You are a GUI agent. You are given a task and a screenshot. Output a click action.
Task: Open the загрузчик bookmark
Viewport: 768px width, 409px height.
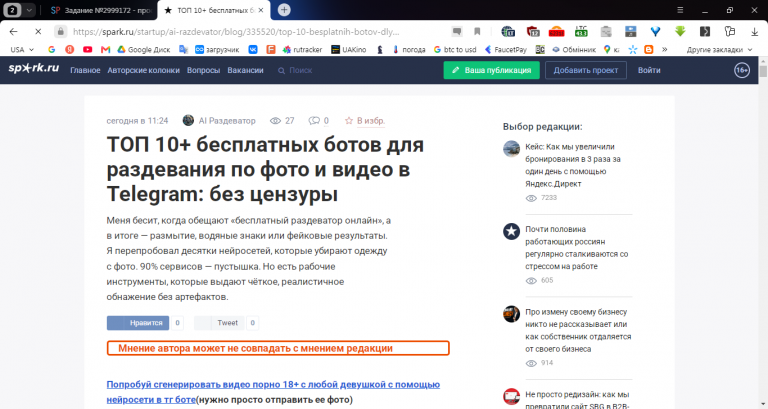(217, 49)
